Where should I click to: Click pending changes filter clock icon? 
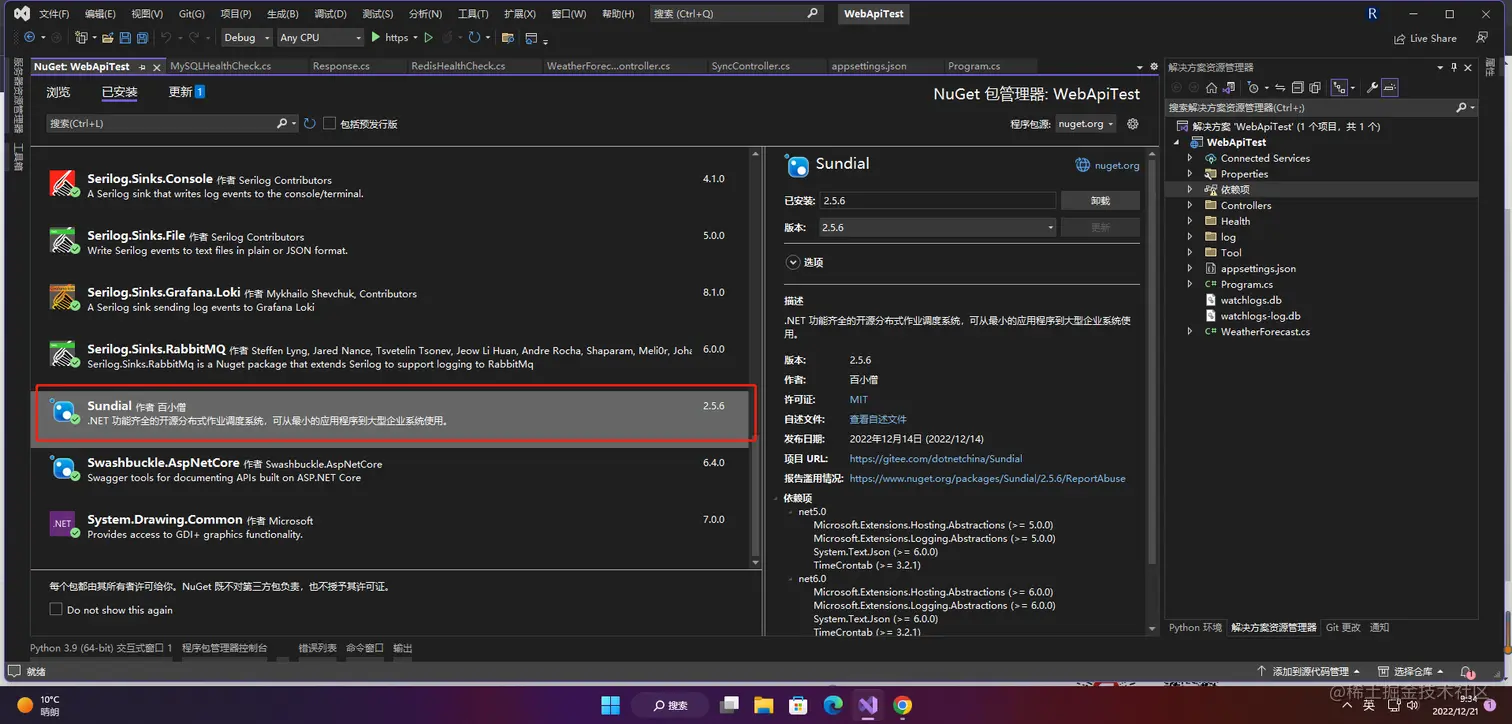(x=1253, y=88)
